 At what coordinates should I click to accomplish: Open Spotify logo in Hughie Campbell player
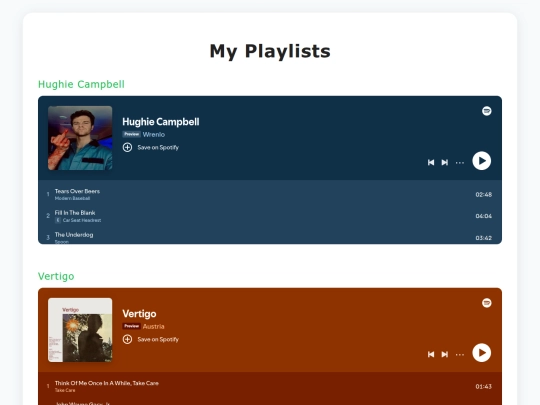pyautogui.click(x=487, y=111)
